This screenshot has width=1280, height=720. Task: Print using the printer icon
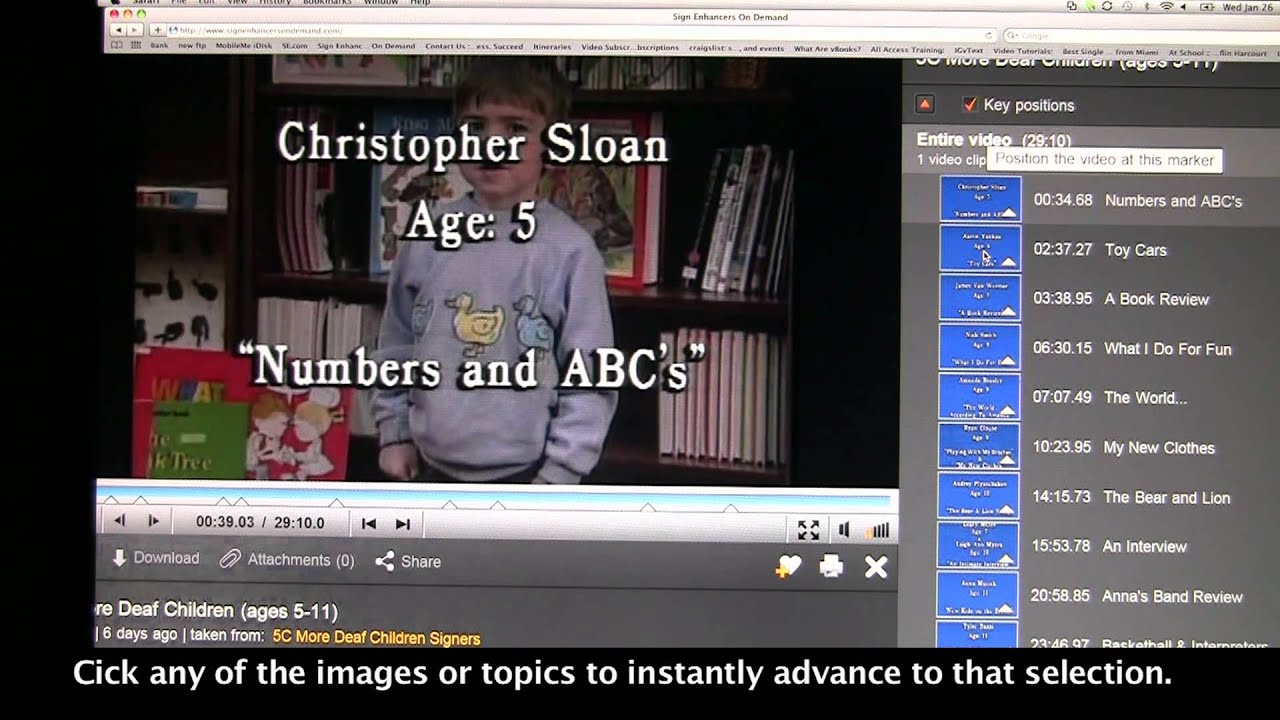[x=831, y=567]
